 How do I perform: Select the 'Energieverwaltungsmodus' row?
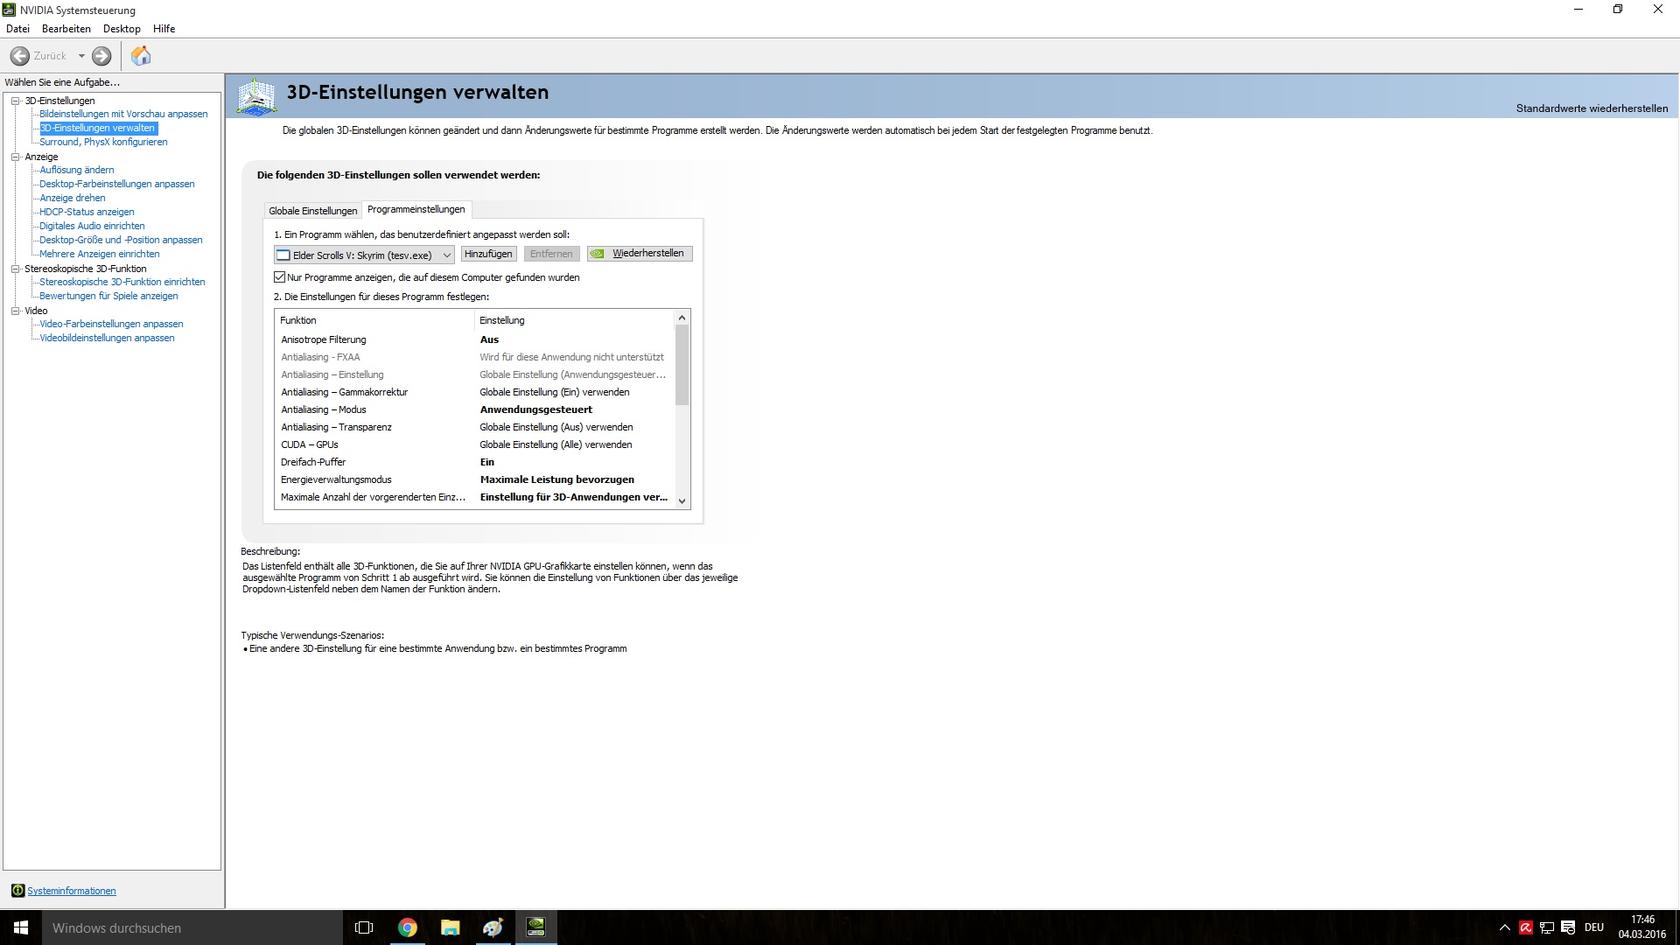point(475,480)
